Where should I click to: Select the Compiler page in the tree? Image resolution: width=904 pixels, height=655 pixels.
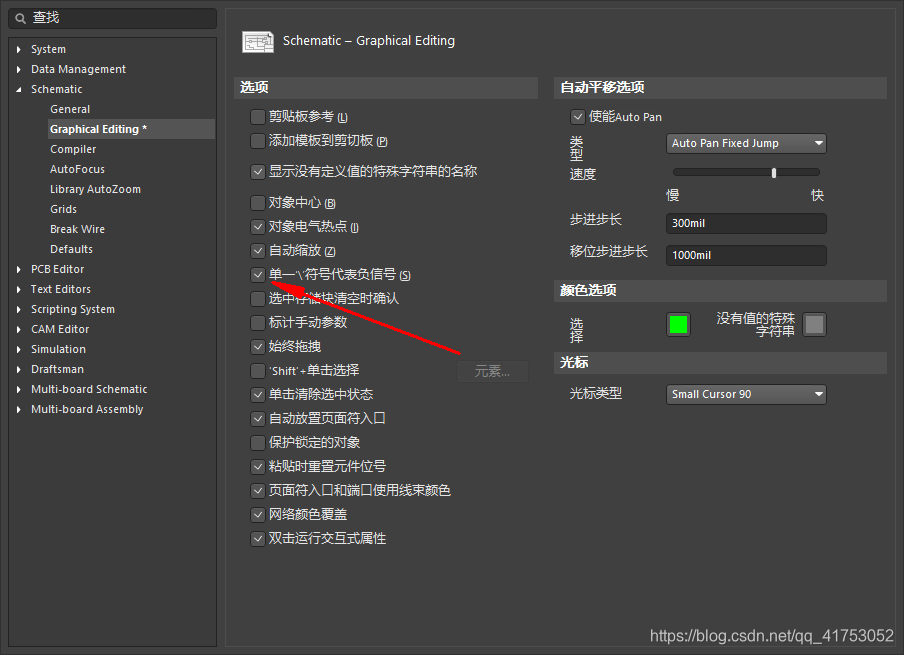(x=73, y=149)
